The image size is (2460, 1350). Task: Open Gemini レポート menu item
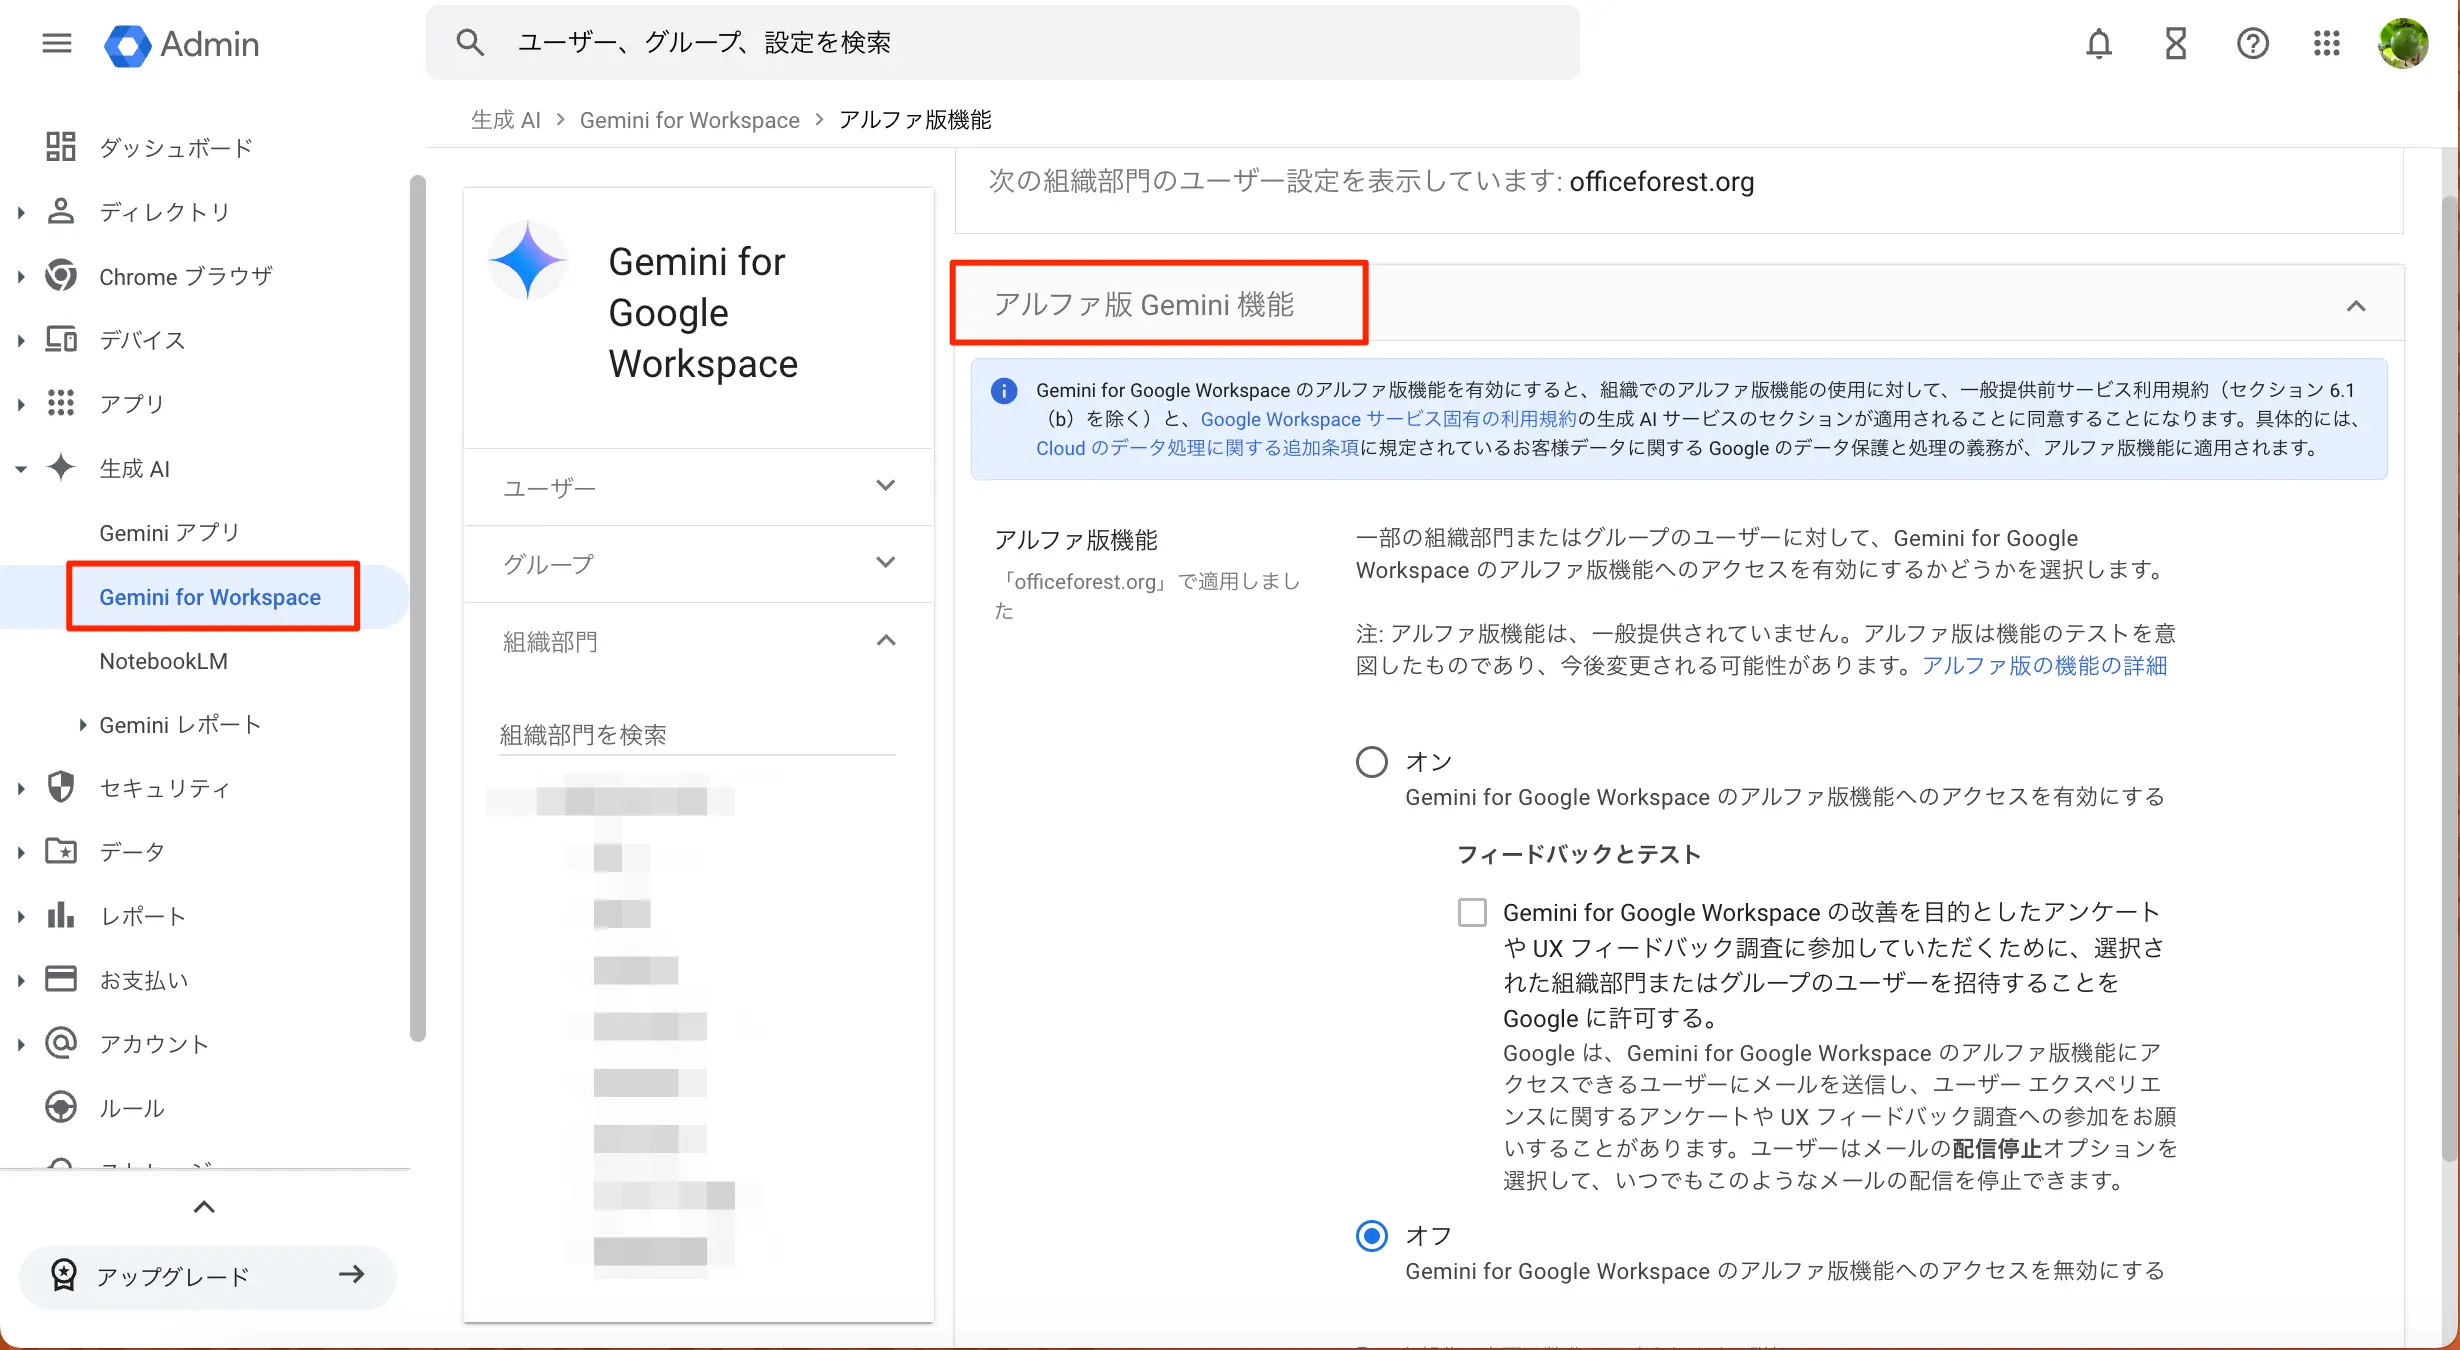180,725
